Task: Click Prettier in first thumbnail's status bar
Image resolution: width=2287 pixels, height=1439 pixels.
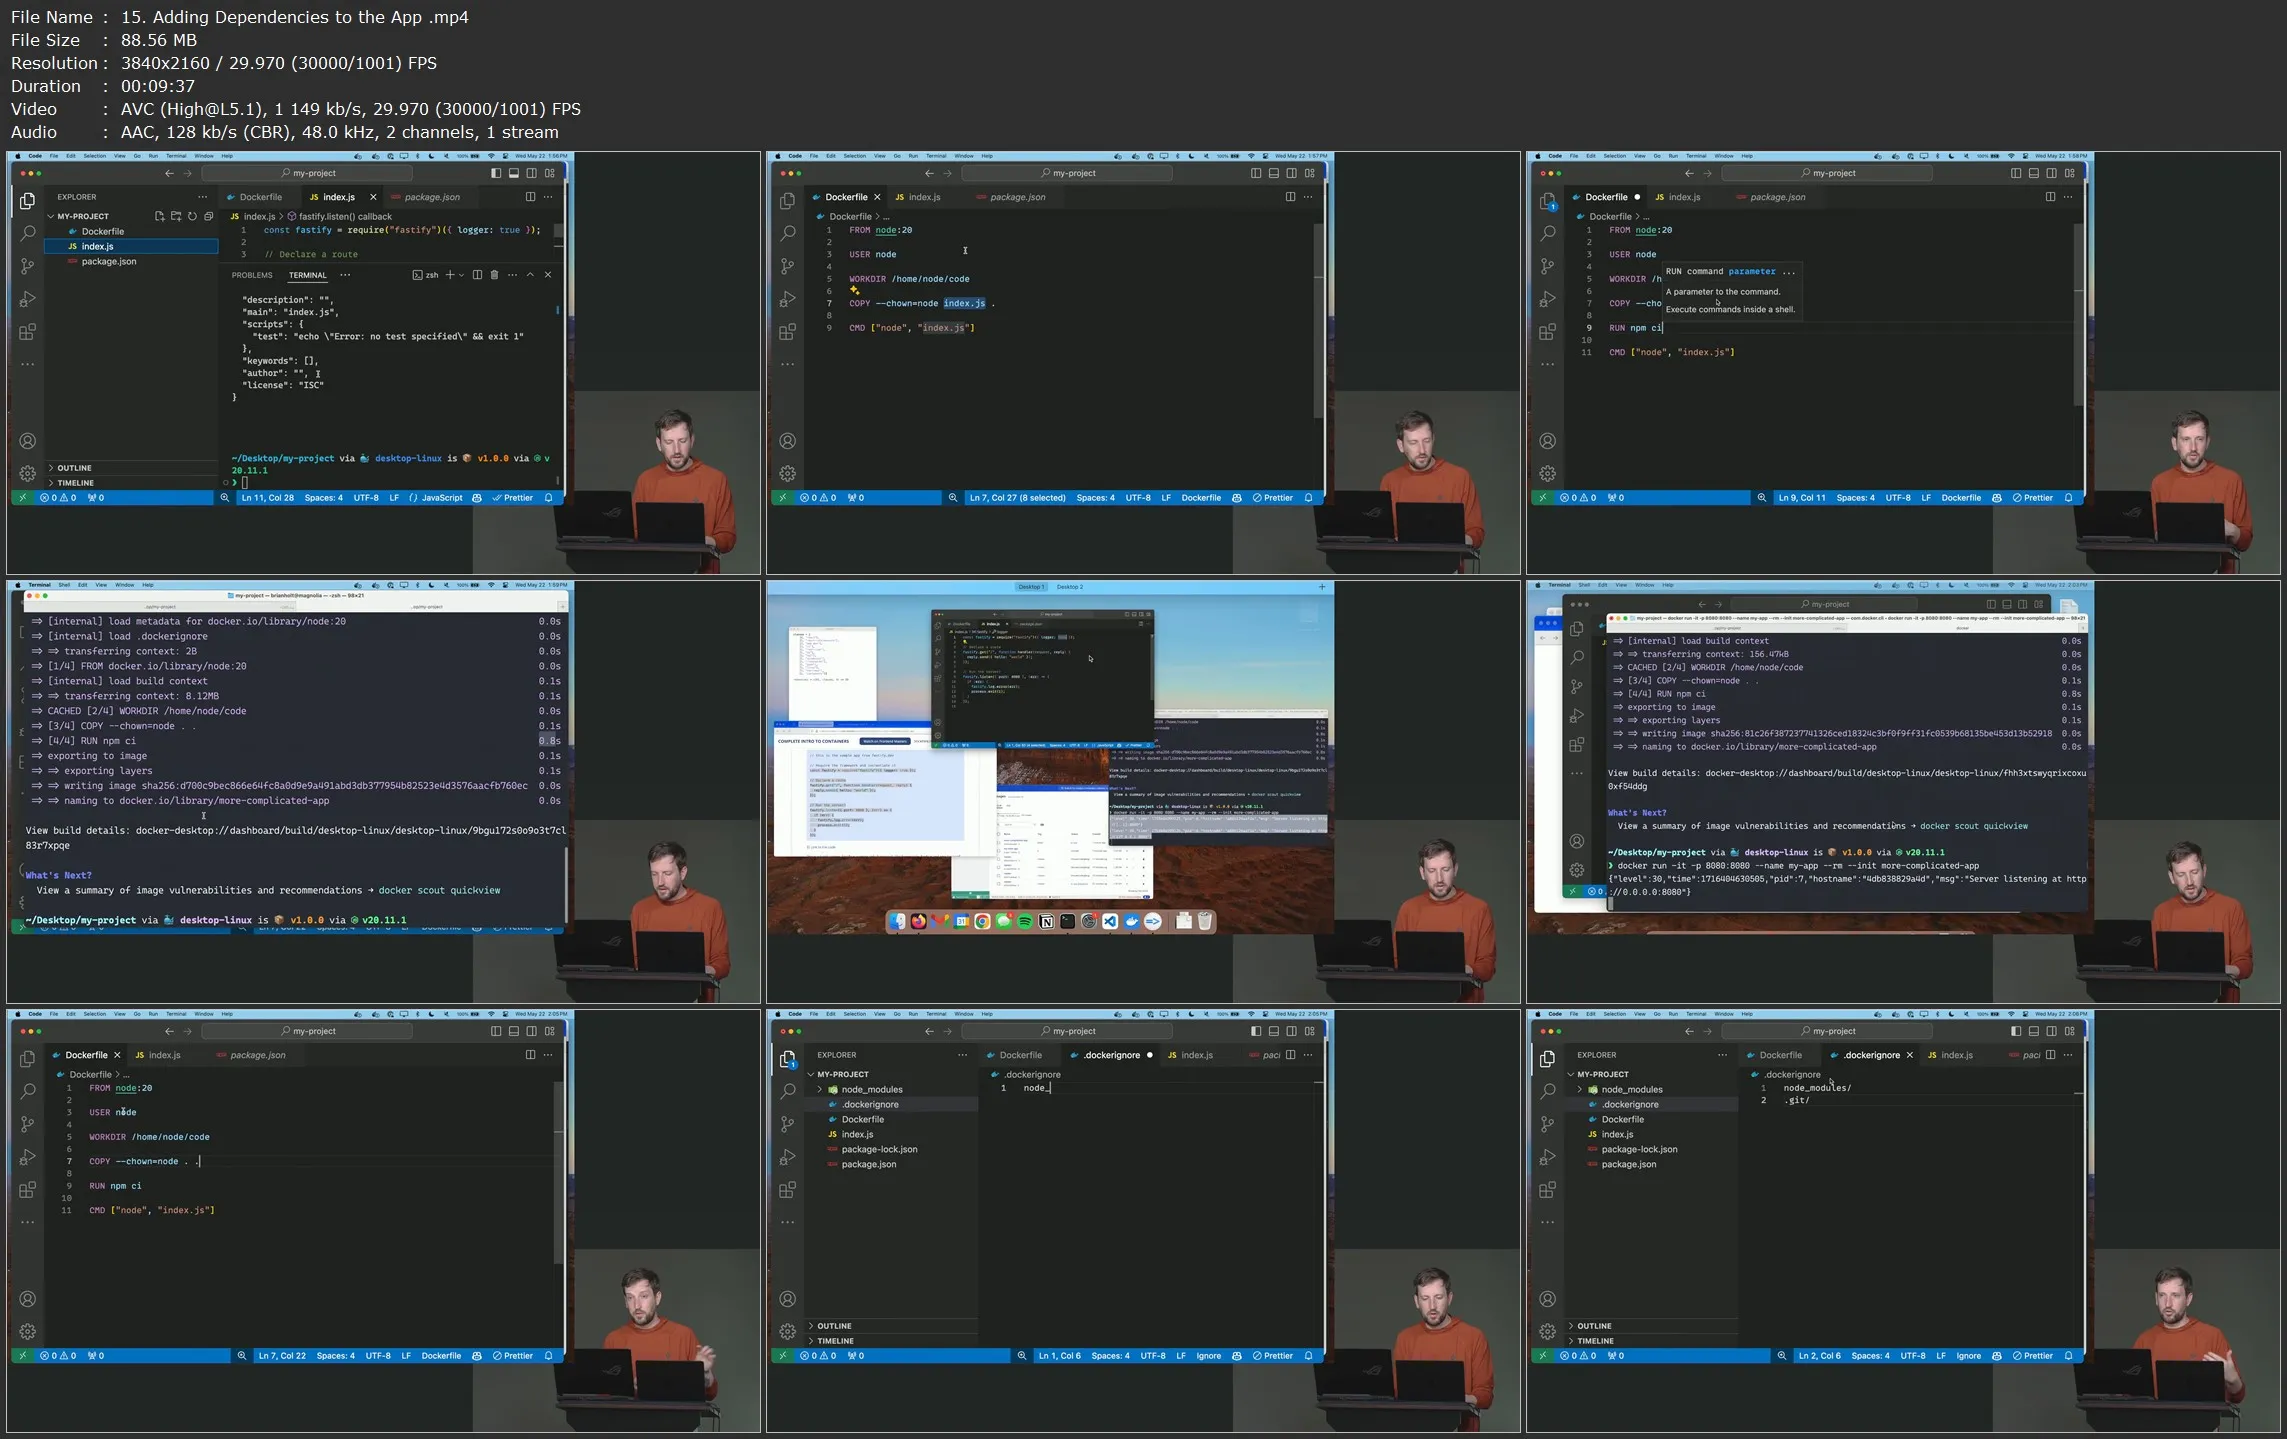Action: pos(512,498)
